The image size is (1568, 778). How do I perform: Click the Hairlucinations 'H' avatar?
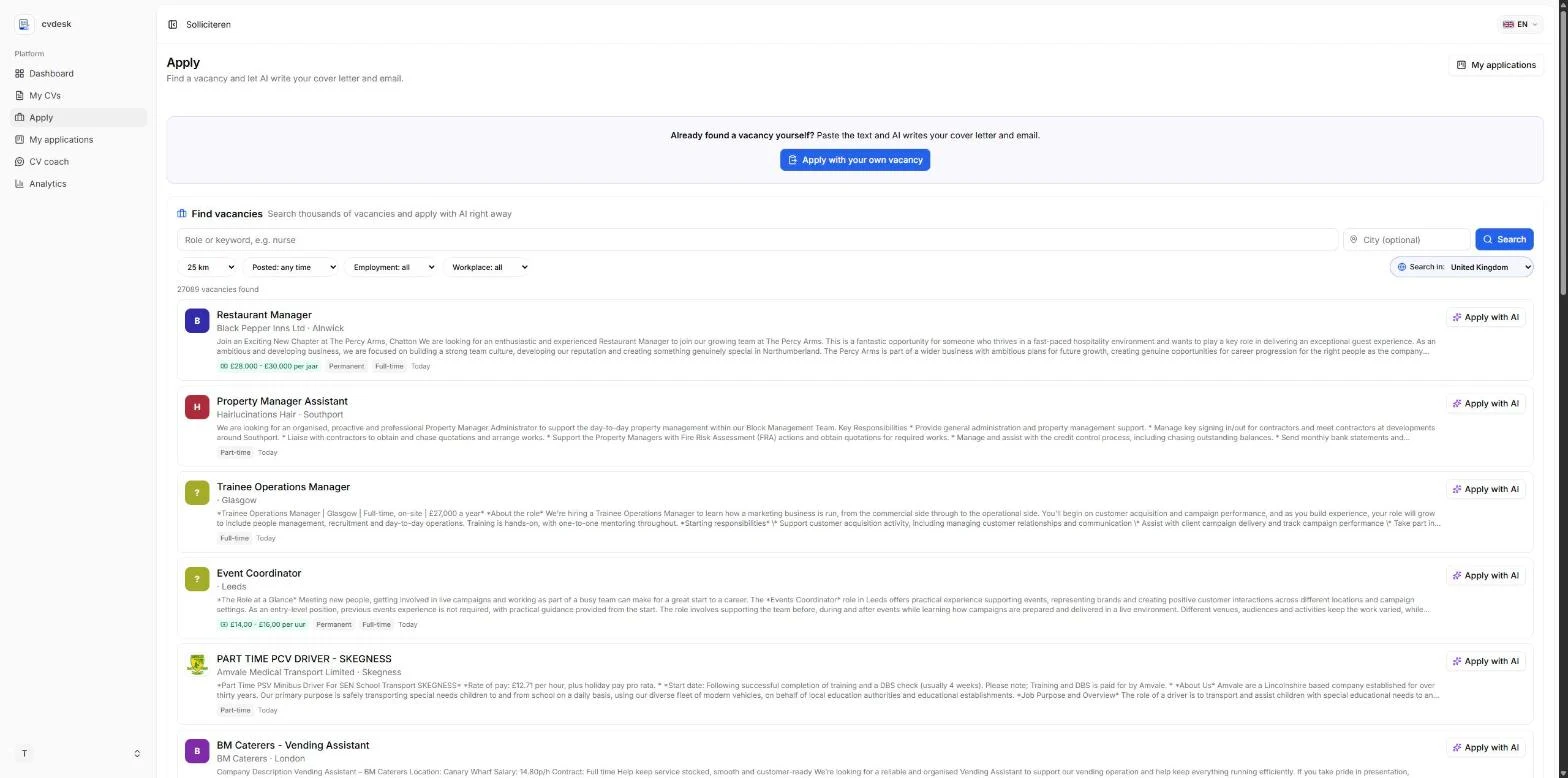pos(197,407)
